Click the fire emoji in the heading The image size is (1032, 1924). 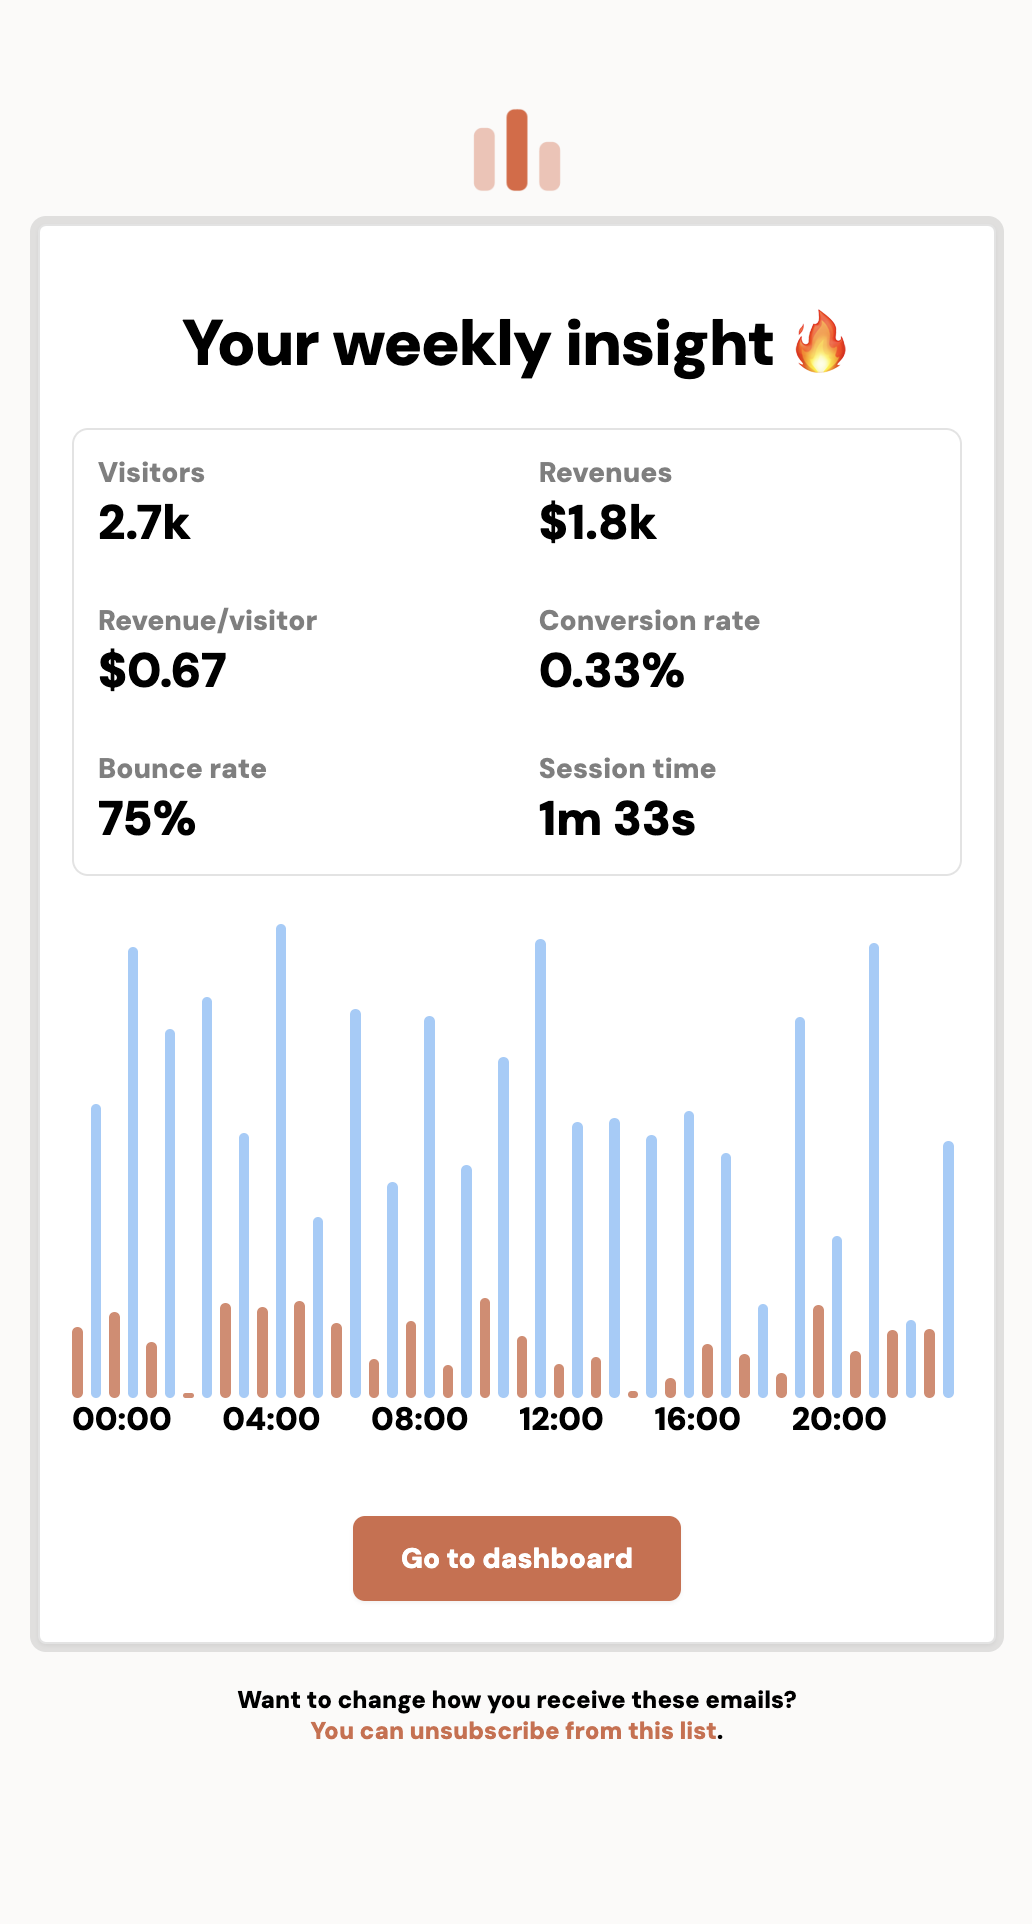pos(820,342)
